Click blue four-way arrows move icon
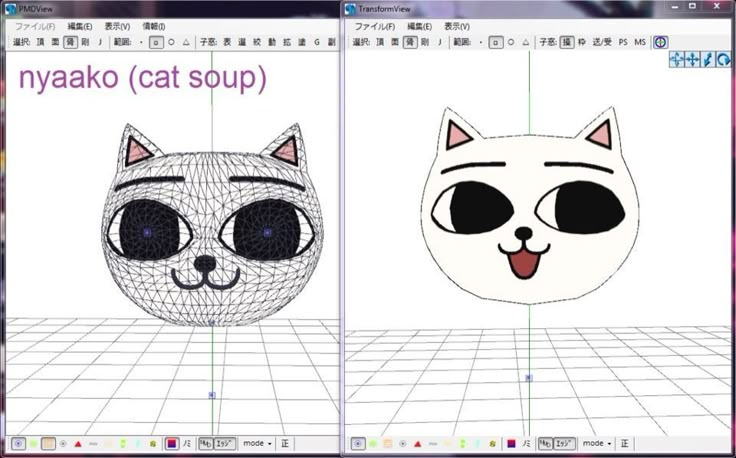Image resolution: width=736 pixels, height=458 pixels. coord(692,59)
